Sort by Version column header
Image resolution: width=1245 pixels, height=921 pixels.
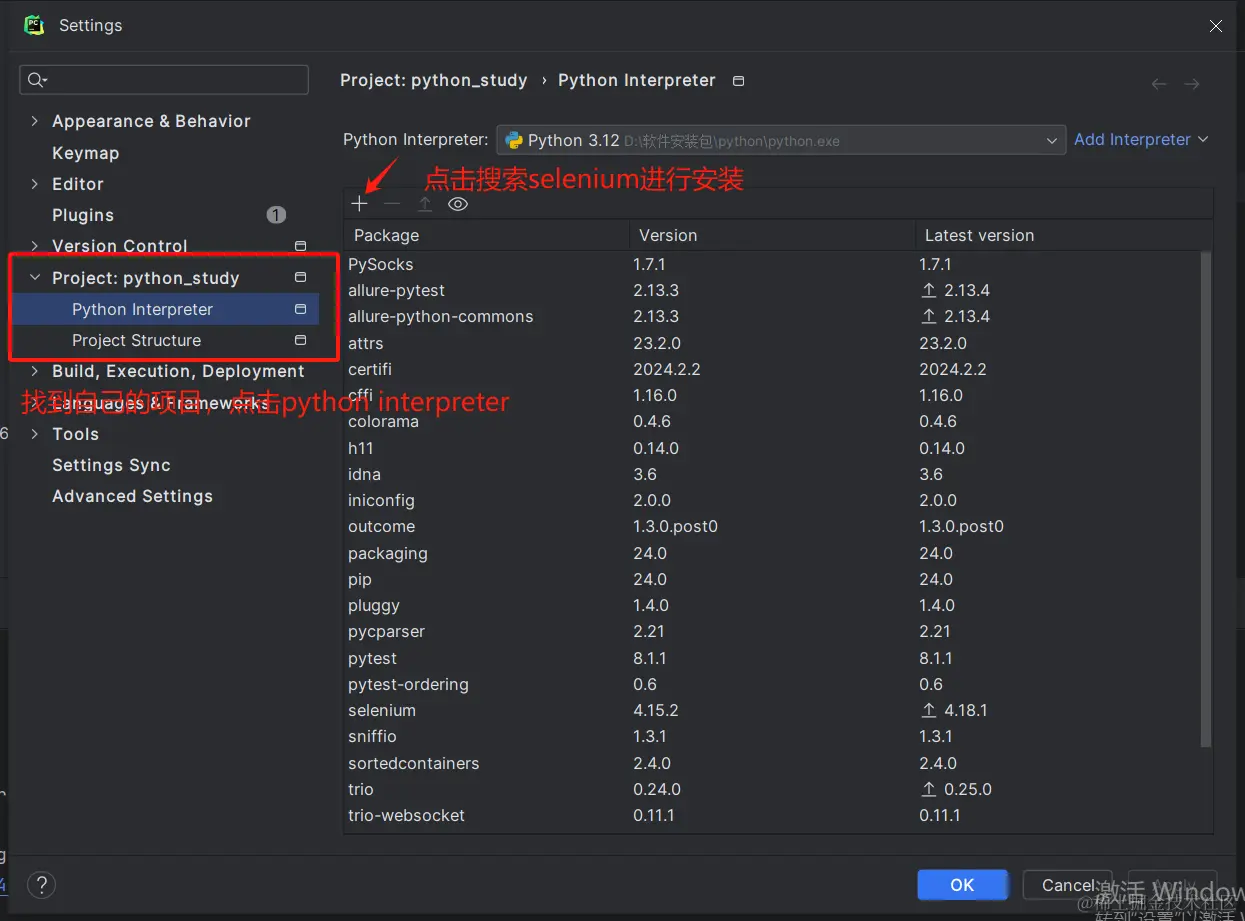coord(771,235)
